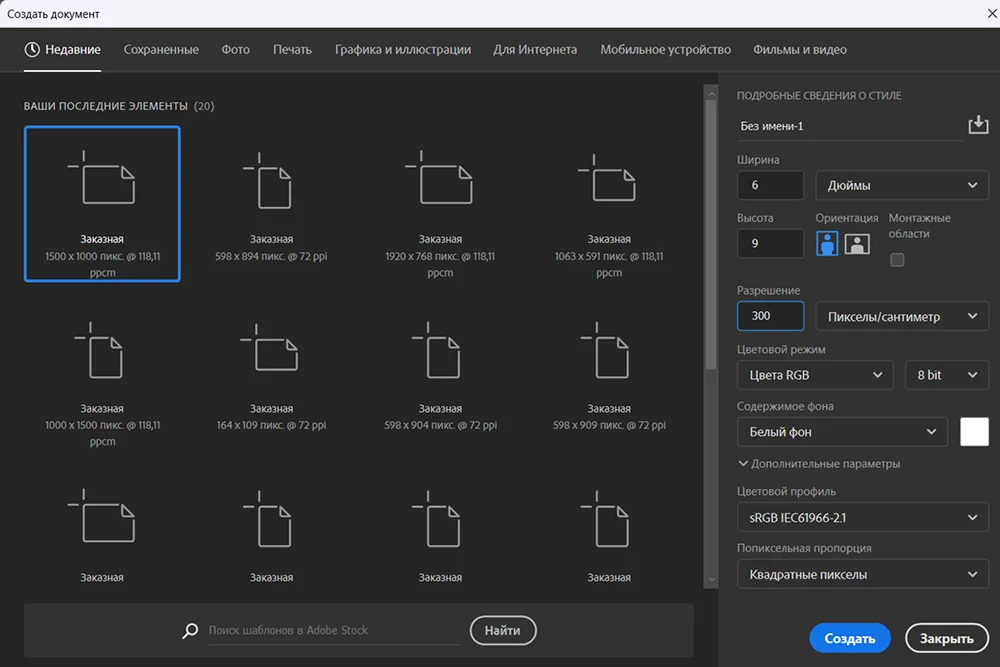Image resolution: width=1000 pixels, height=667 pixels.
Task: Open the Цвета RGB color mode dropdown
Action: (815, 375)
